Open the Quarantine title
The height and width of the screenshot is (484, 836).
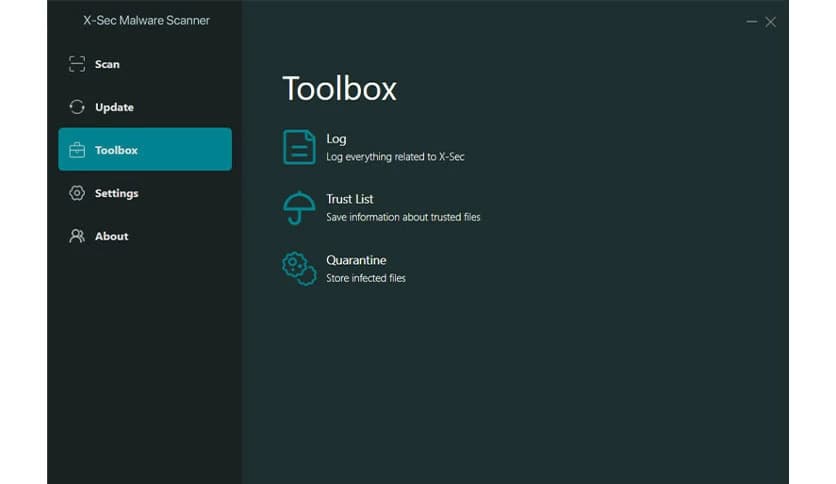(x=356, y=260)
